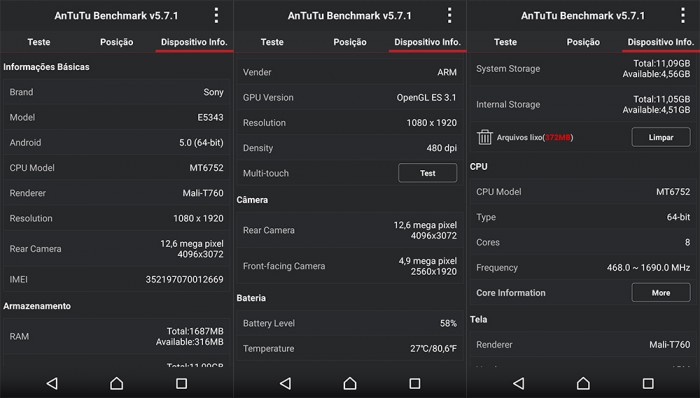Select Dispositivo Info. tab in right screenshot
The width and height of the screenshot is (700, 398).
pyautogui.click(x=661, y=42)
